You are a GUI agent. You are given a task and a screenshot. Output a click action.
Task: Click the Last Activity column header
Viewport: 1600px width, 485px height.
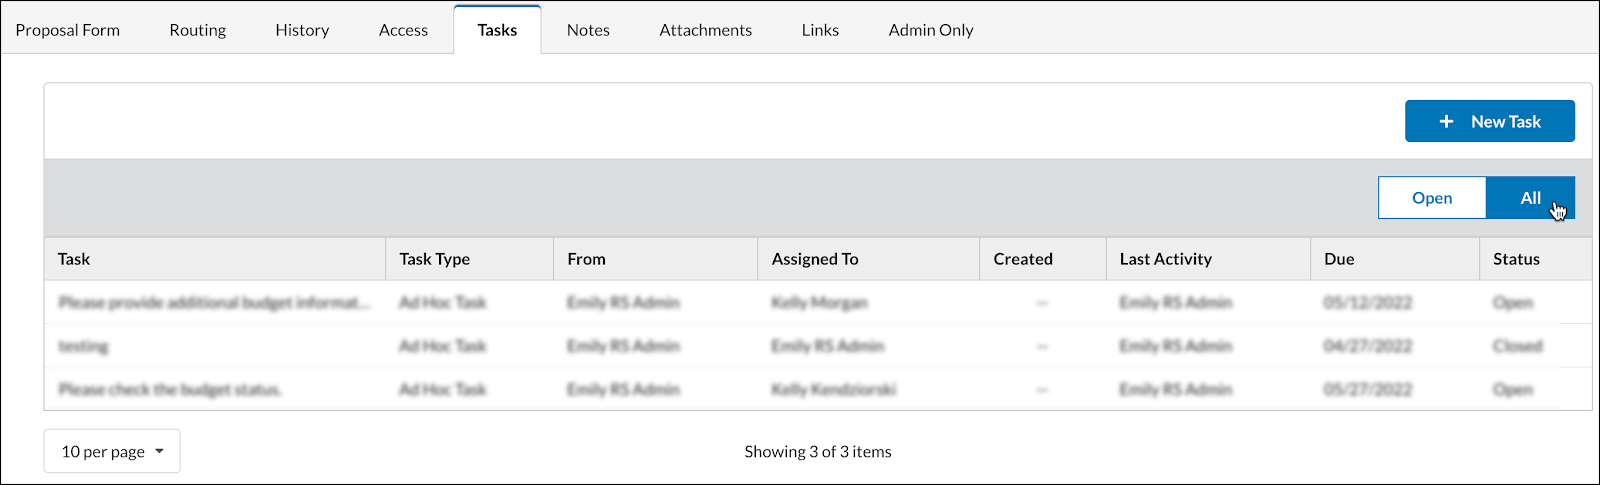coord(1166,259)
